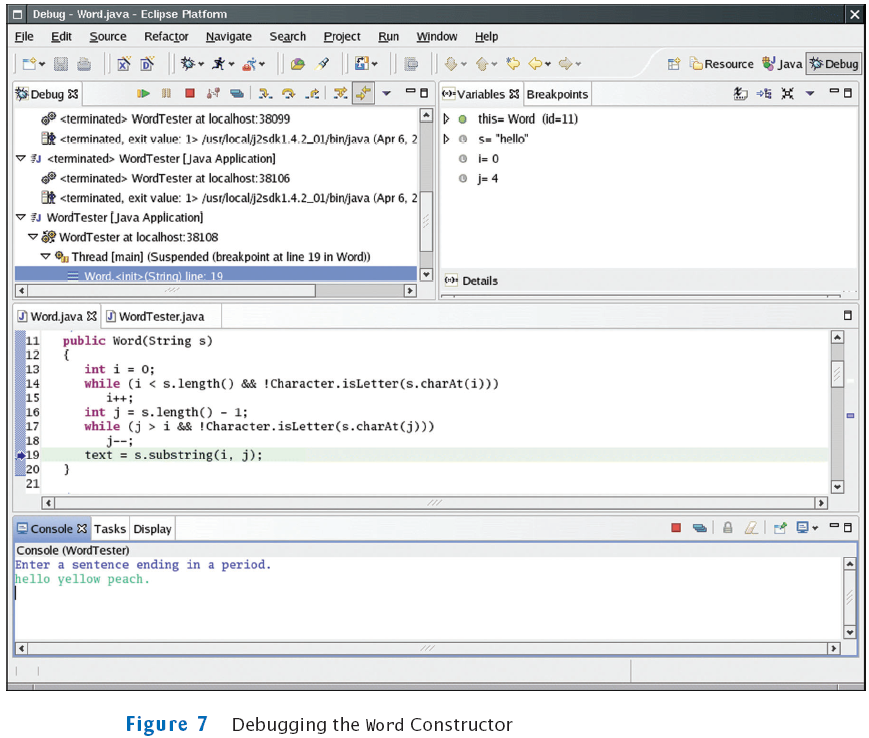
Task: Switch to the WordTester.java editor tab
Action: click(x=160, y=317)
